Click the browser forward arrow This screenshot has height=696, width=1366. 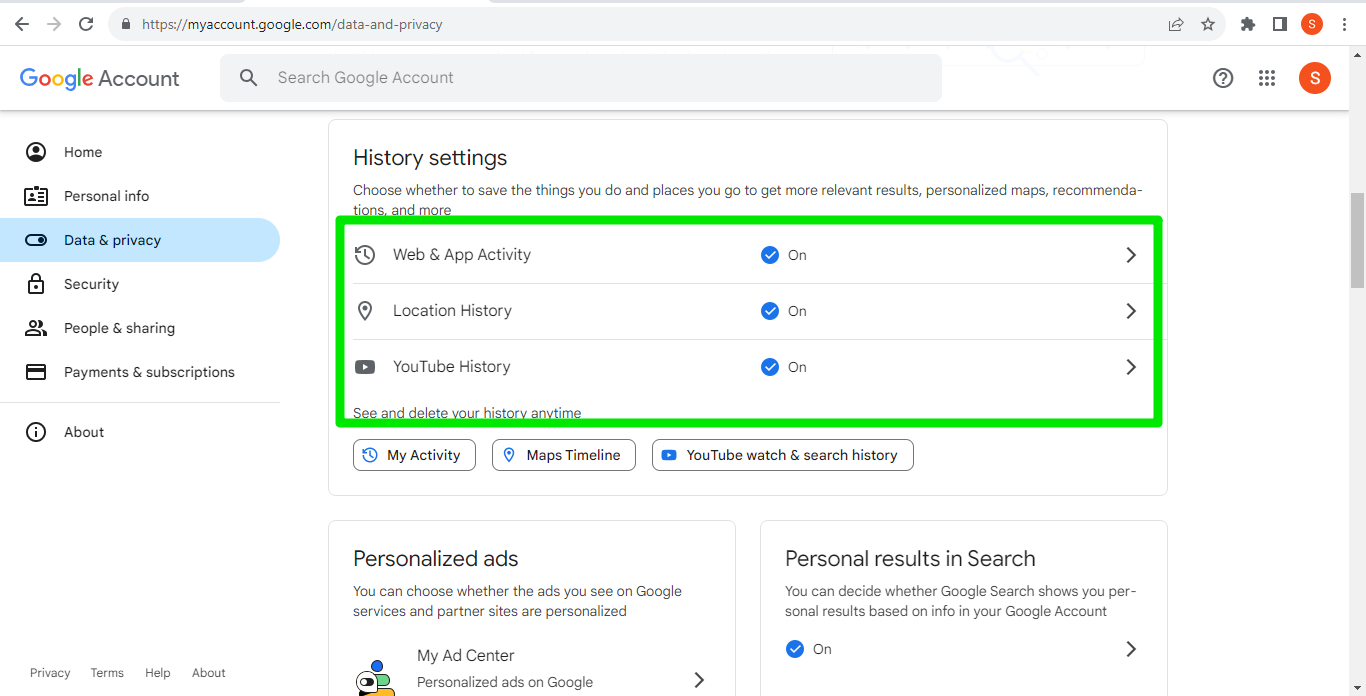coord(54,24)
